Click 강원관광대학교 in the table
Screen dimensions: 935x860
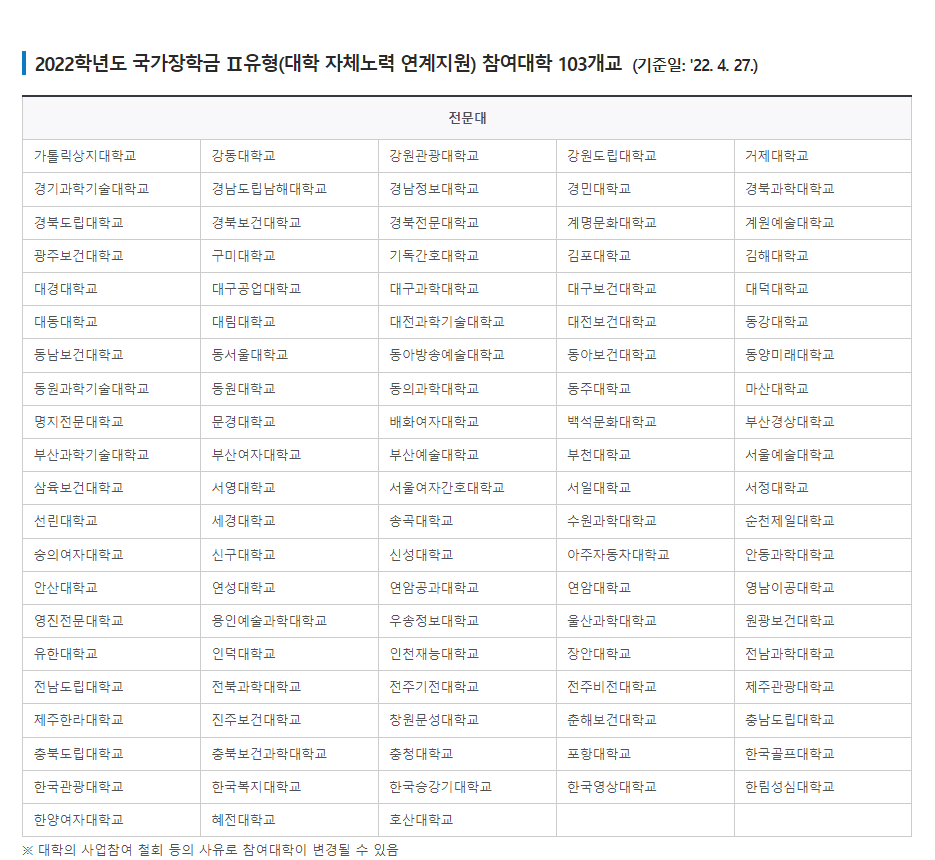click(467, 156)
